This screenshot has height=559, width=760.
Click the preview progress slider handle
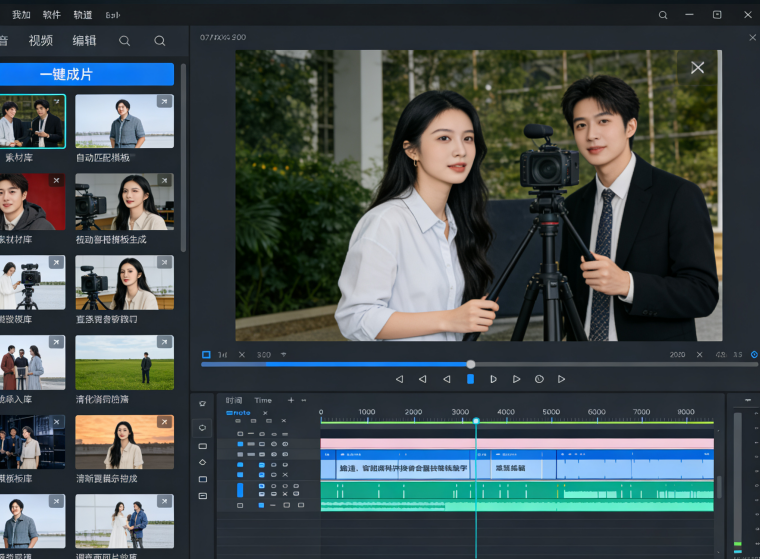[471, 364]
